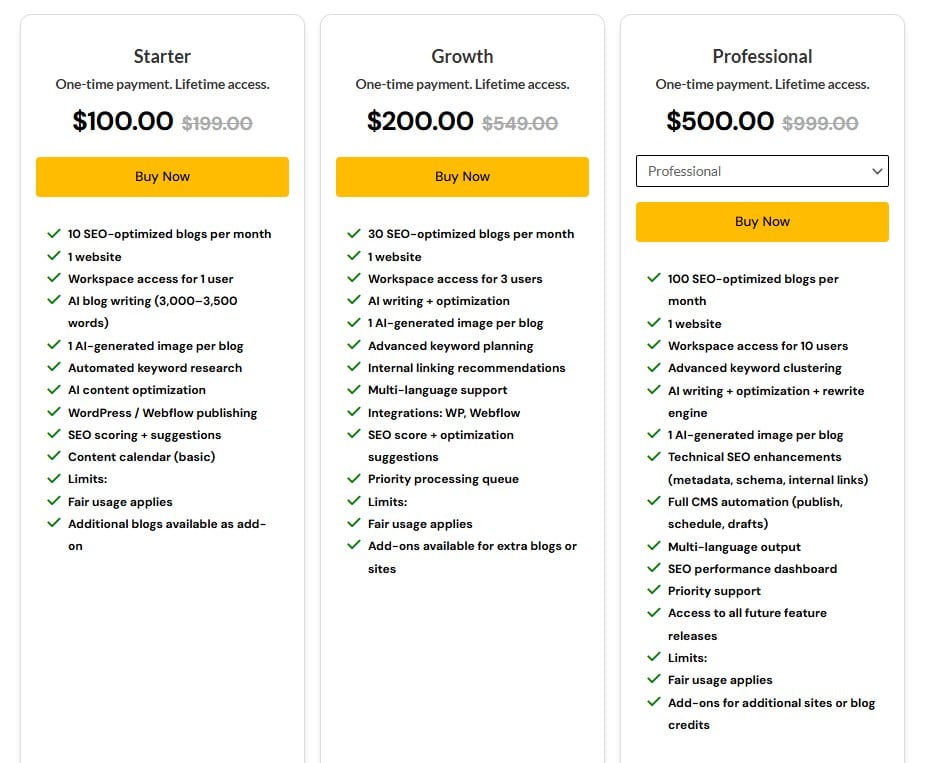928x763 pixels.
Task: Click the chevron arrow on Professional dropdown
Action: [x=877, y=171]
